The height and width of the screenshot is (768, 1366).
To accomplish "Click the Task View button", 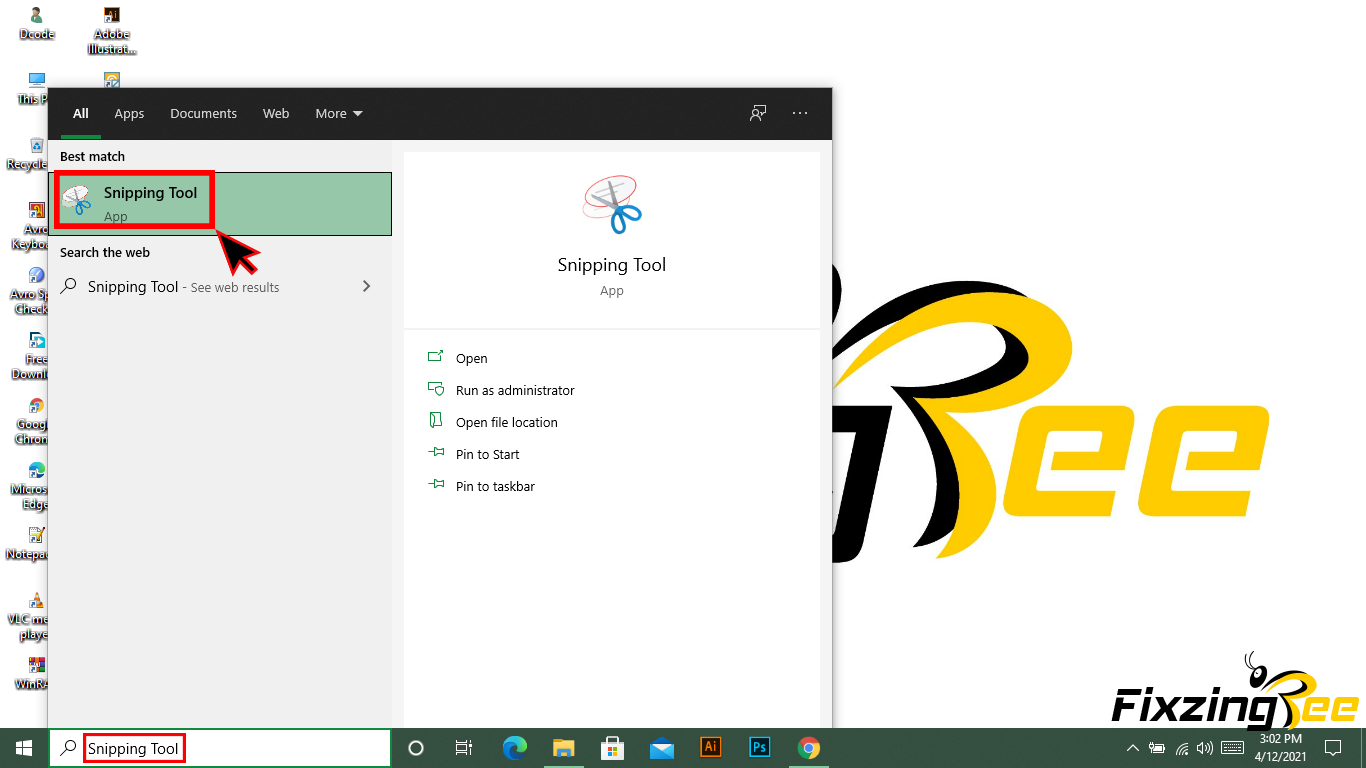I will point(464,747).
